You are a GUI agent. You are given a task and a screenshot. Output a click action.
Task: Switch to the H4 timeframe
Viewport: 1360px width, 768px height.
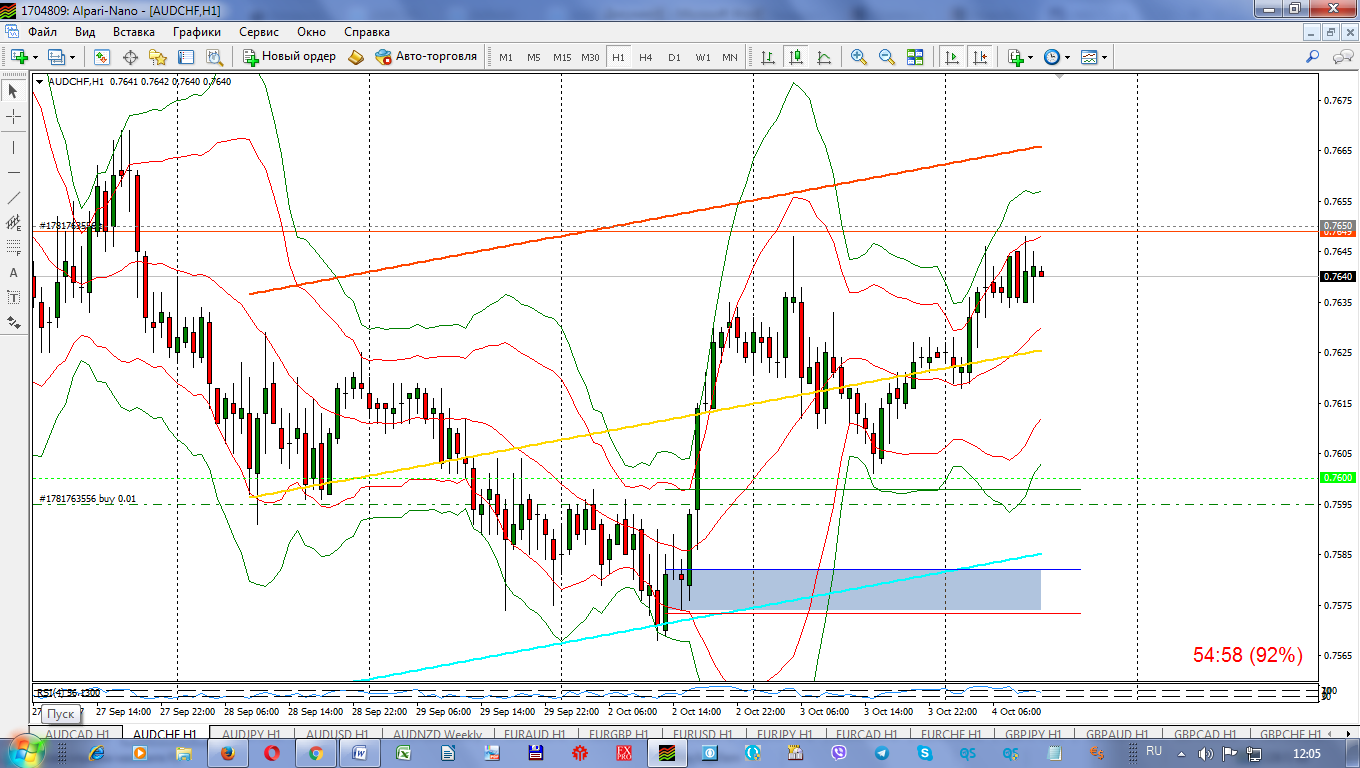pos(646,57)
